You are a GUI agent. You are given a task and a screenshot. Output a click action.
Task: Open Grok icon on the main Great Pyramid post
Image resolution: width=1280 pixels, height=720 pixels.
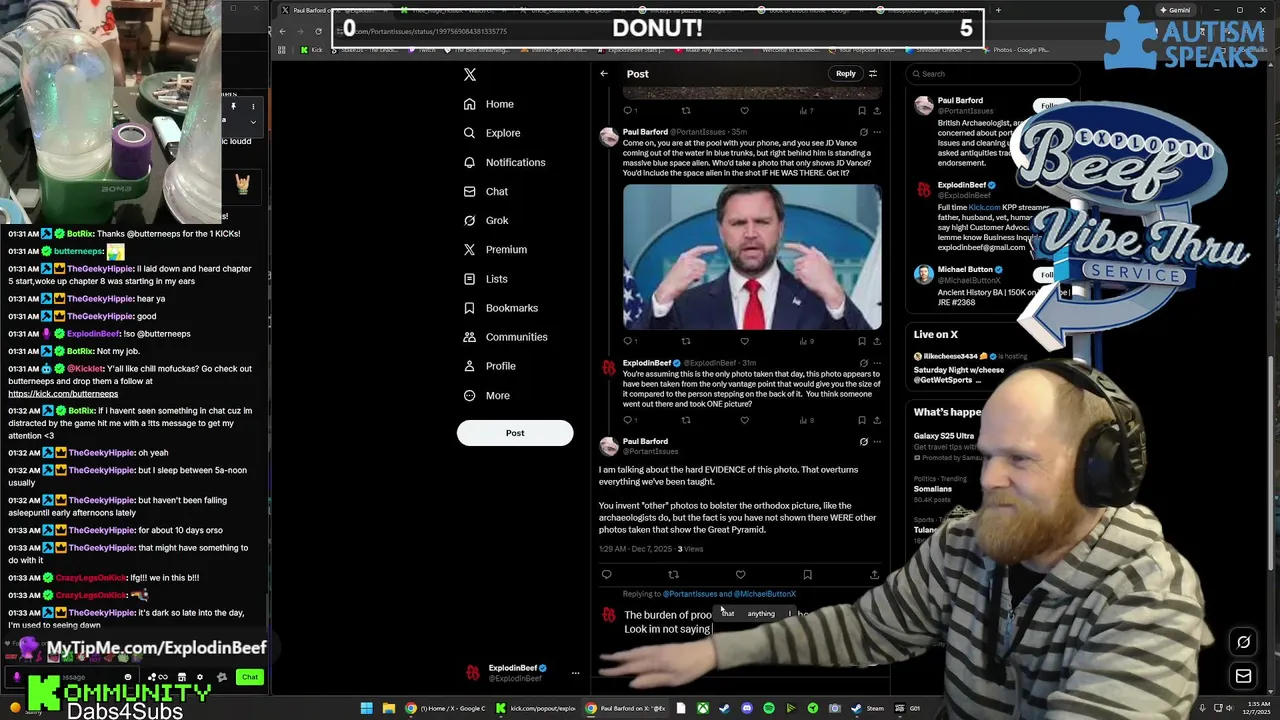coord(864,441)
